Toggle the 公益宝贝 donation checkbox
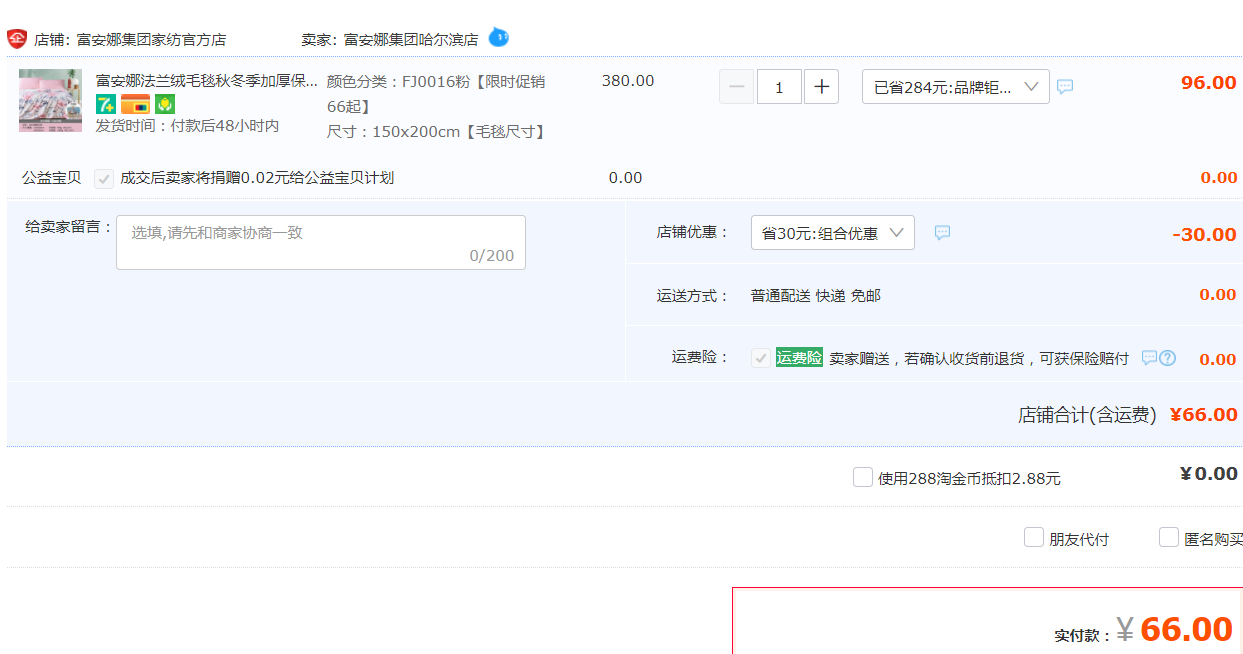This screenshot has width=1243, height=654. 104,178
